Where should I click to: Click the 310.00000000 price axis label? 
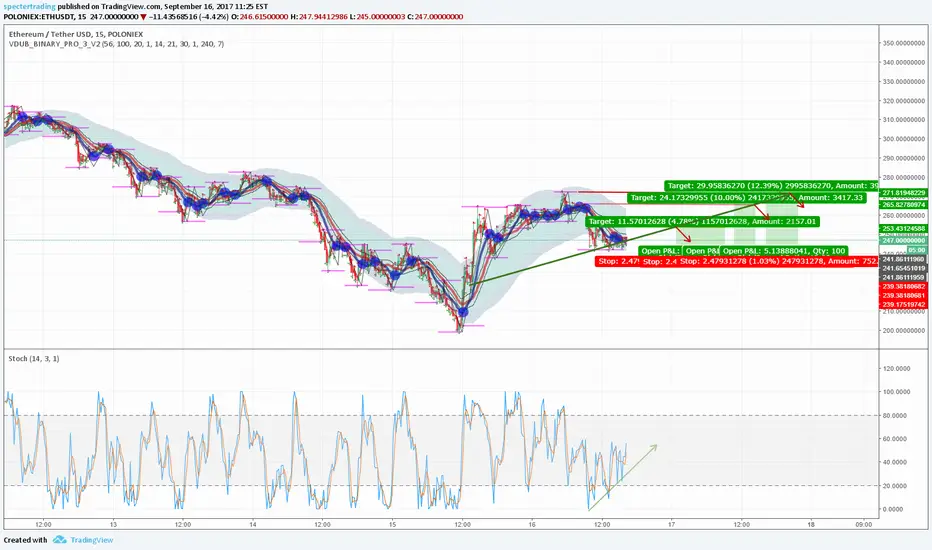903,120
